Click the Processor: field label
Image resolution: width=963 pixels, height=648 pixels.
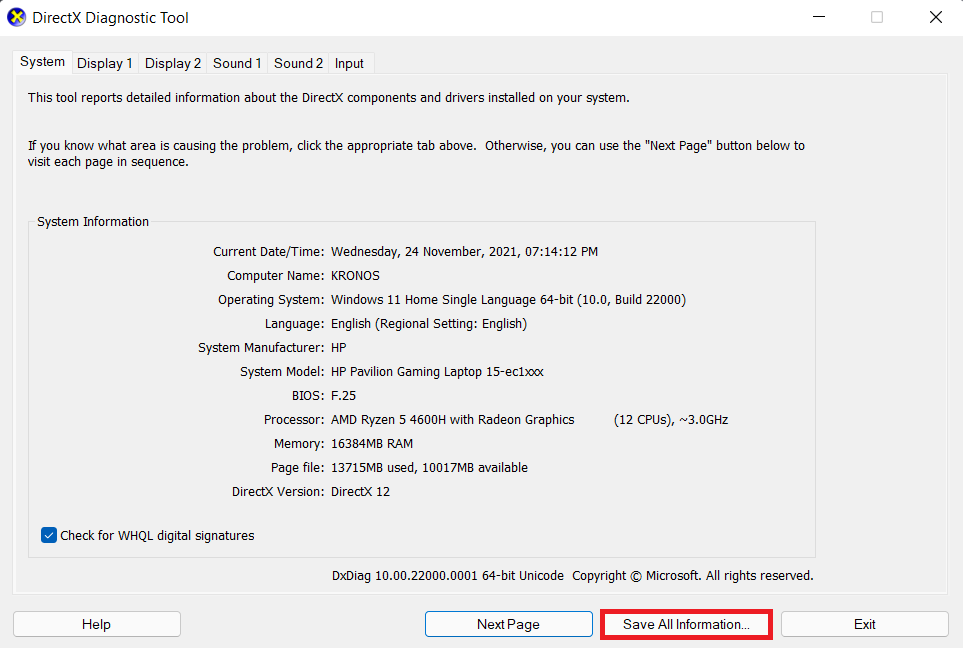tap(294, 420)
